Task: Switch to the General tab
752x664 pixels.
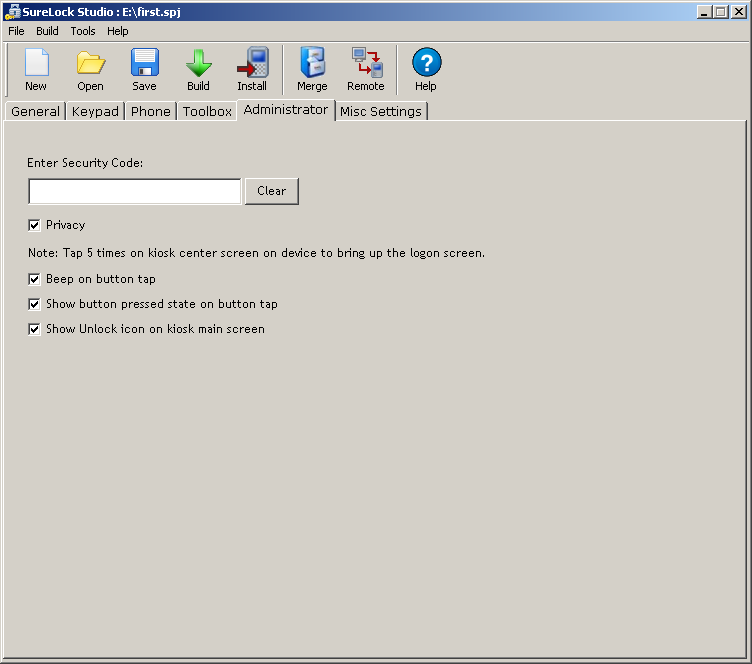Action: 35,112
